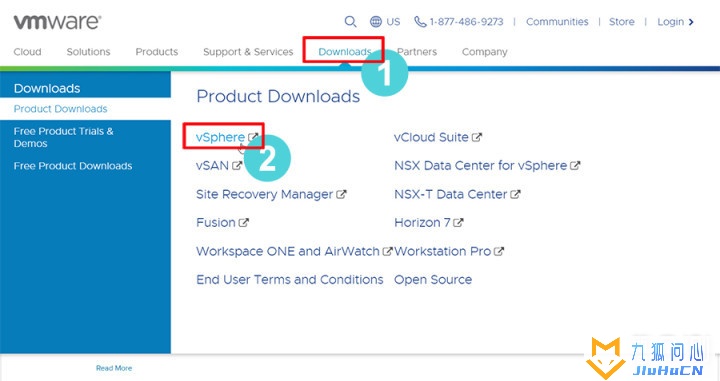720x381 pixels.
Task: Open the Solutions menu
Action: click(x=88, y=52)
